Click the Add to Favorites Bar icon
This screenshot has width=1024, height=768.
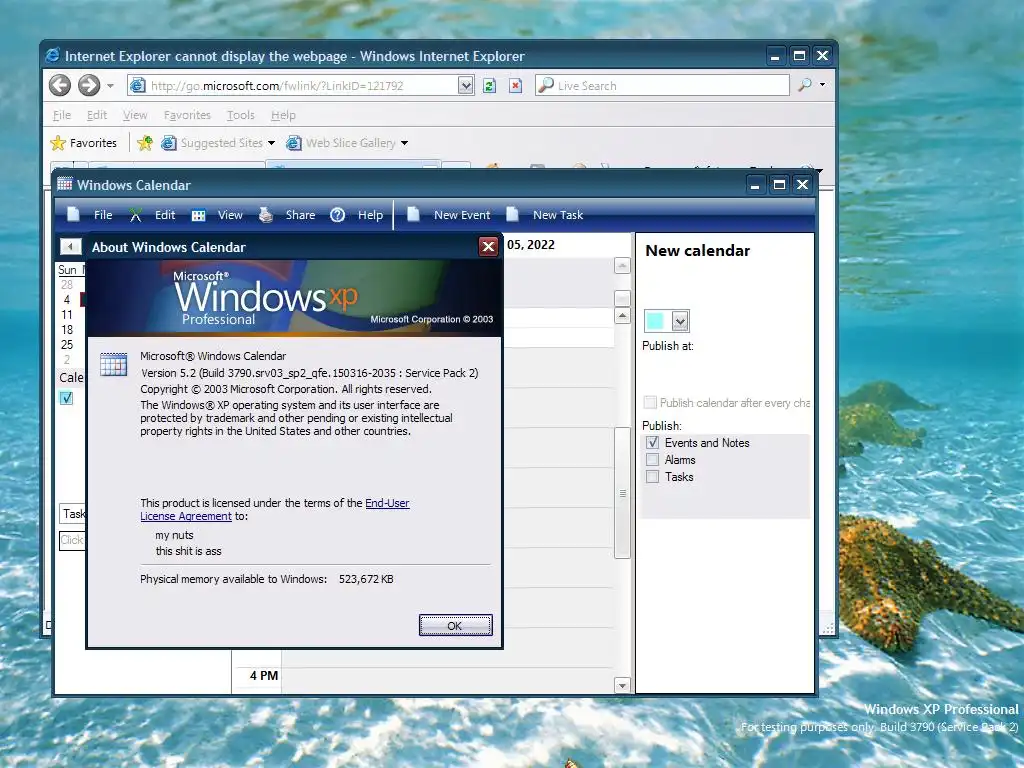[145, 143]
